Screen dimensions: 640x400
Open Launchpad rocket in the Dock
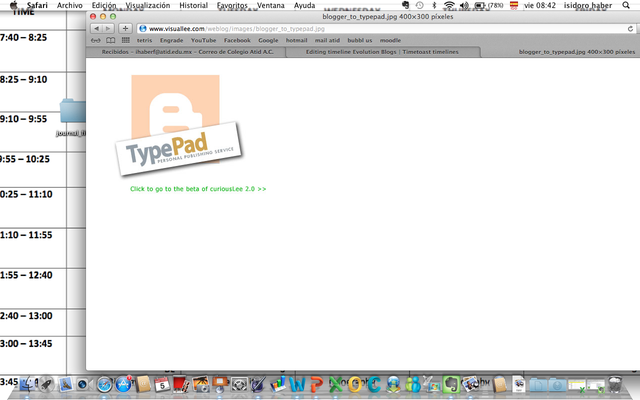(46, 384)
